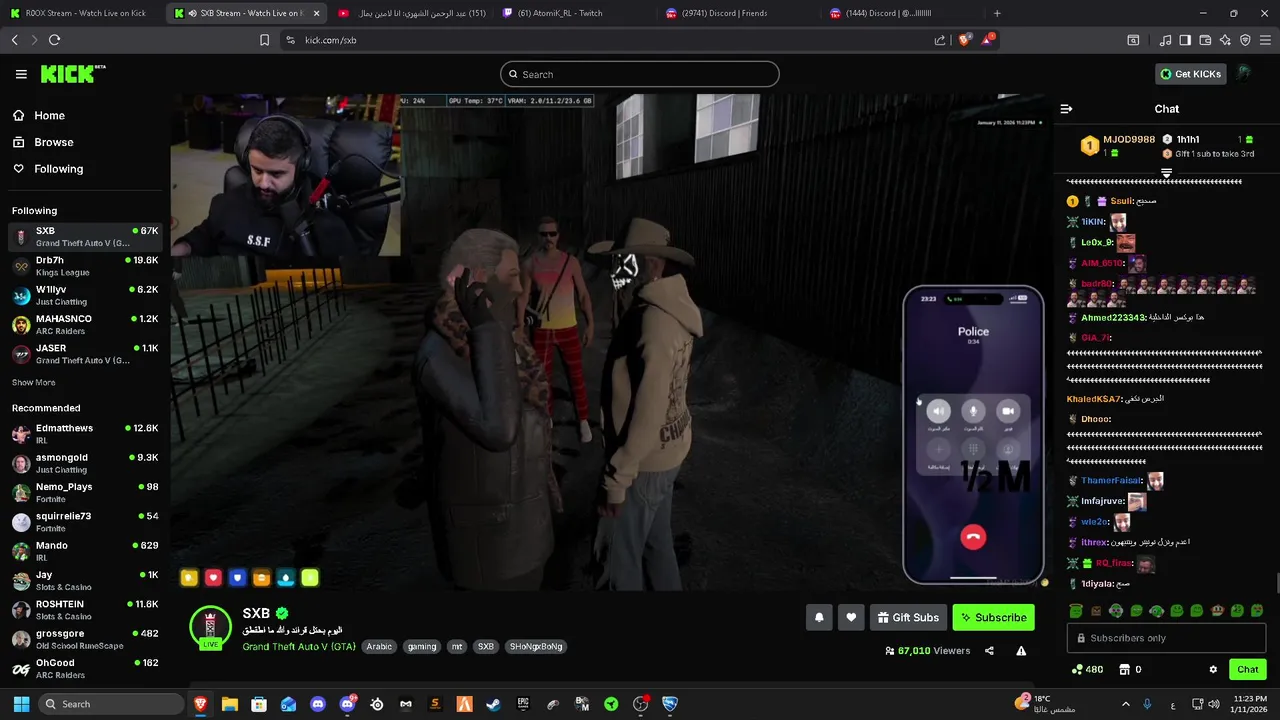Show hidden system tray icons
Viewport: 1280px width, 720px height.
1125,704
